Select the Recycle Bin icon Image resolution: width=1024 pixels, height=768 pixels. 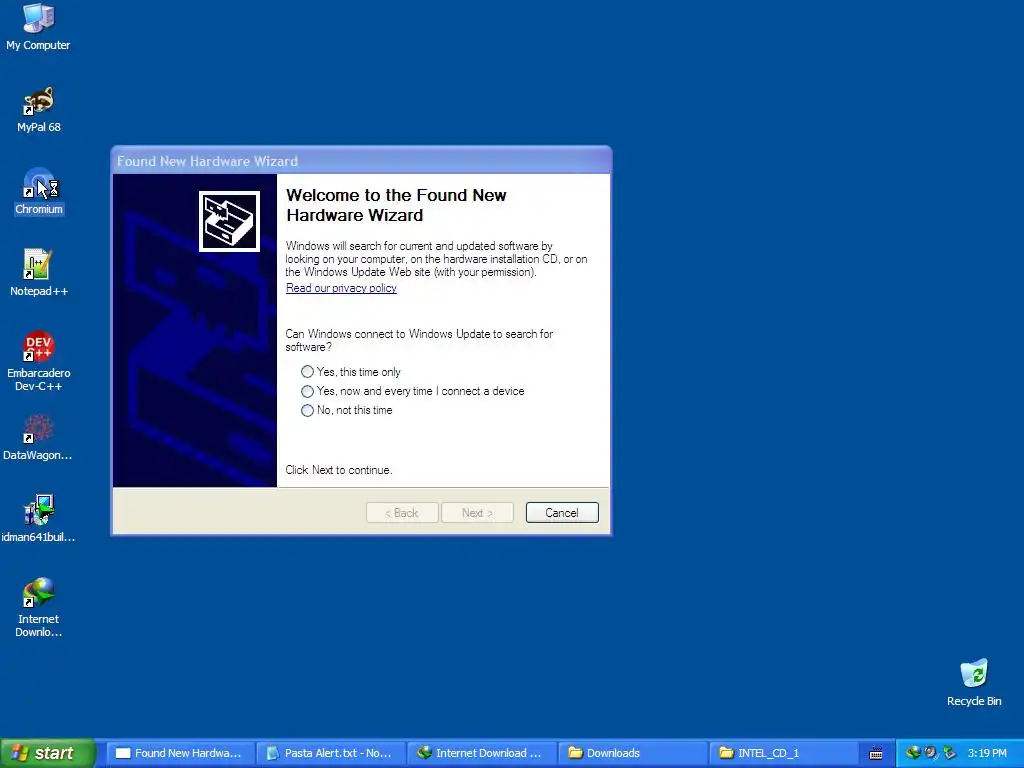tap(974, 682)
